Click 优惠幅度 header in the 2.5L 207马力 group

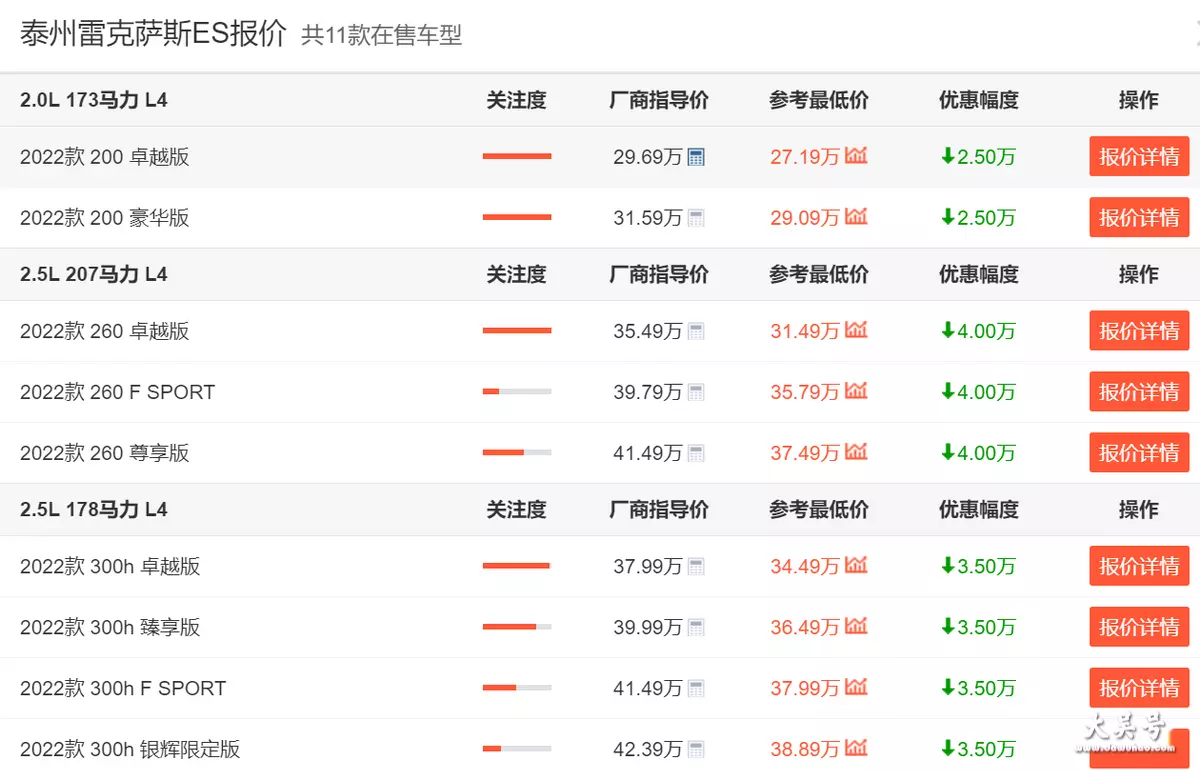(x=979, y=274)
